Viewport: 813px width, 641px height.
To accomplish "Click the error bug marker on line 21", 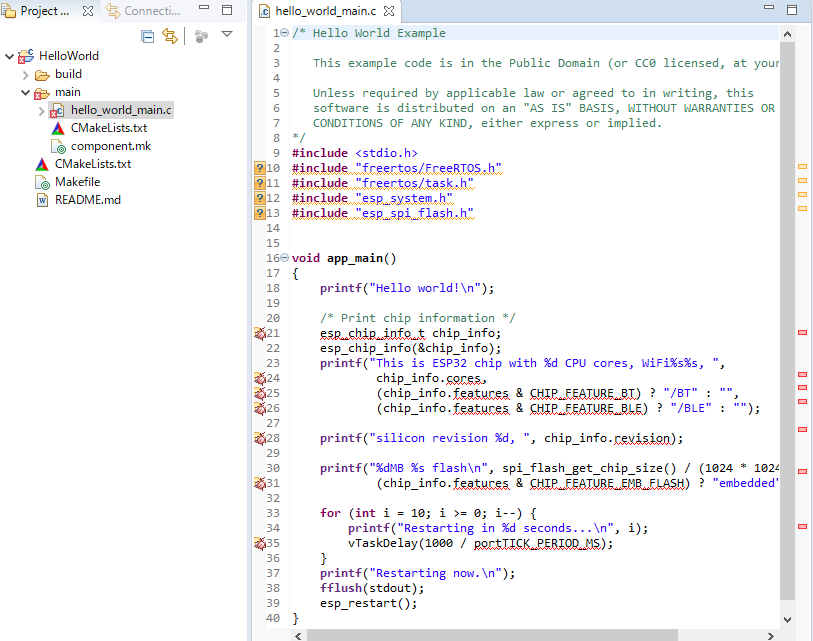I will click(x=260, y=333).
